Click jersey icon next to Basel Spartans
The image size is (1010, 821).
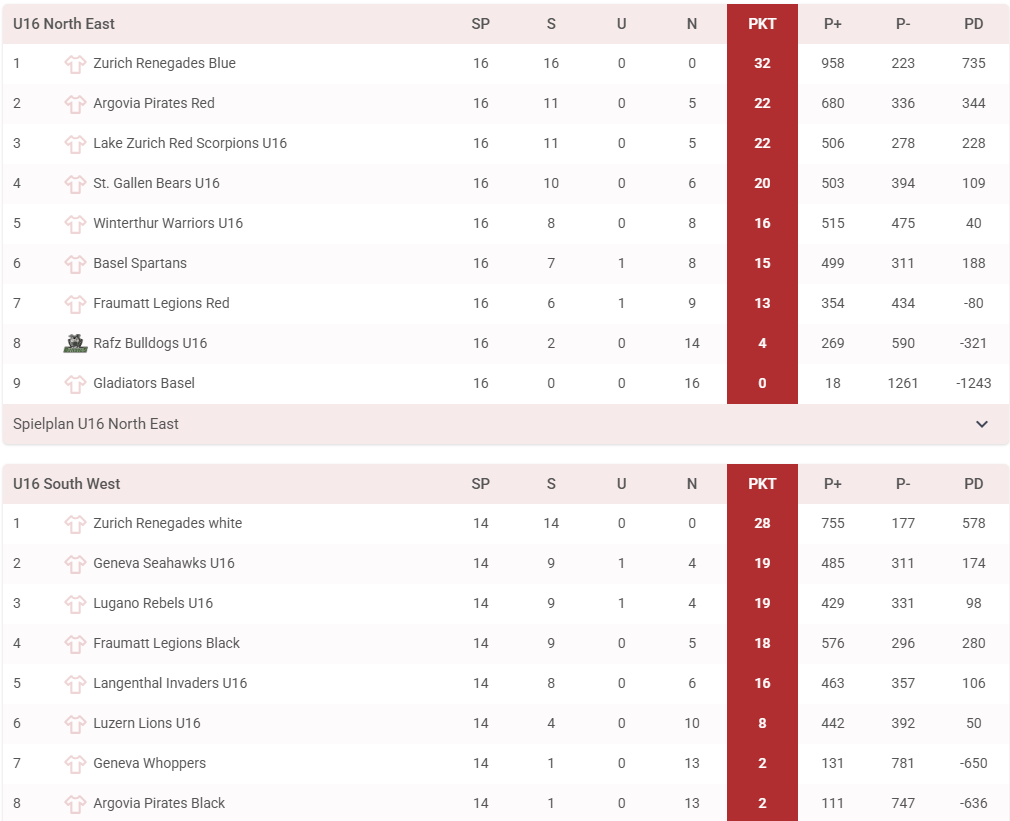[x=75, y=264]
